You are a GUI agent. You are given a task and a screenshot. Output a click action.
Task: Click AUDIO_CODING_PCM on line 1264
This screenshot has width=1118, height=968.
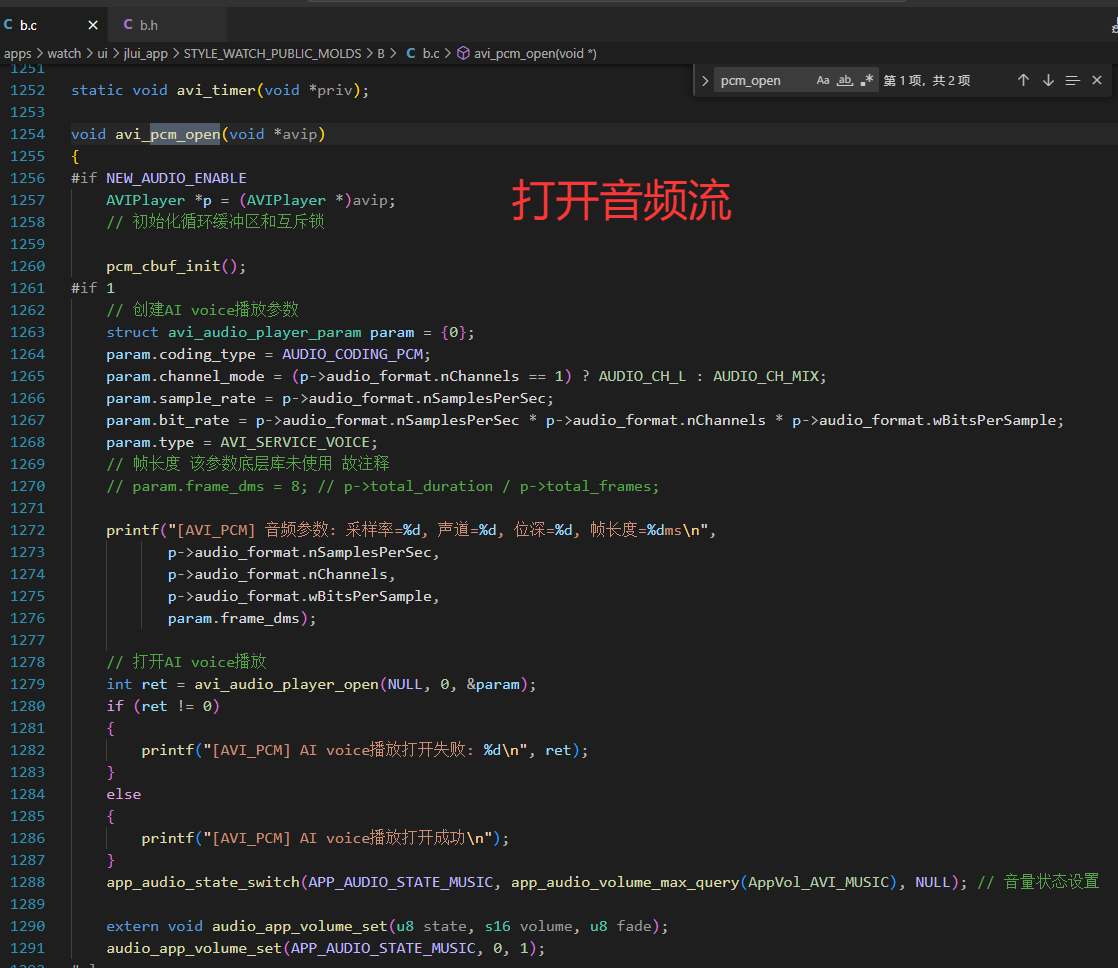[352, 354]
